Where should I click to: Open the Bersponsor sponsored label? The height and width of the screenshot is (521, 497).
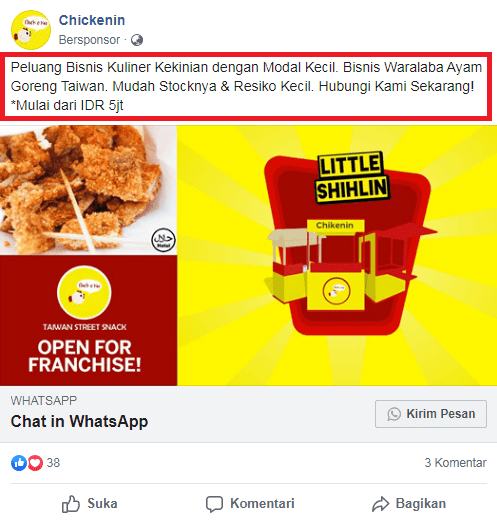click(89, 40)
